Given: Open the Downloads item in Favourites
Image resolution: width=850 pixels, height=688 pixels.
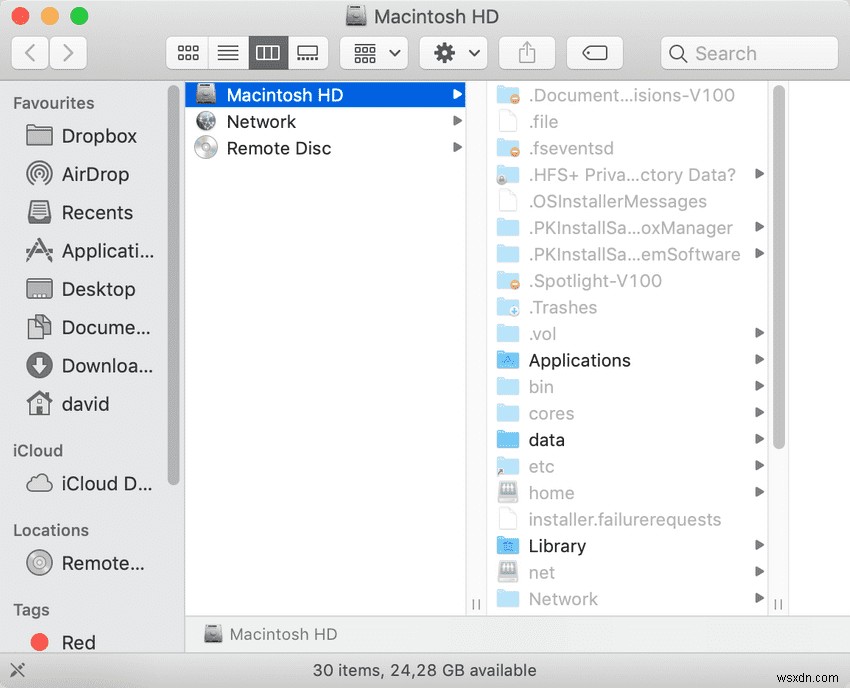Looking at the screenshot, I should pyautogui.click(x=99, y=366).
